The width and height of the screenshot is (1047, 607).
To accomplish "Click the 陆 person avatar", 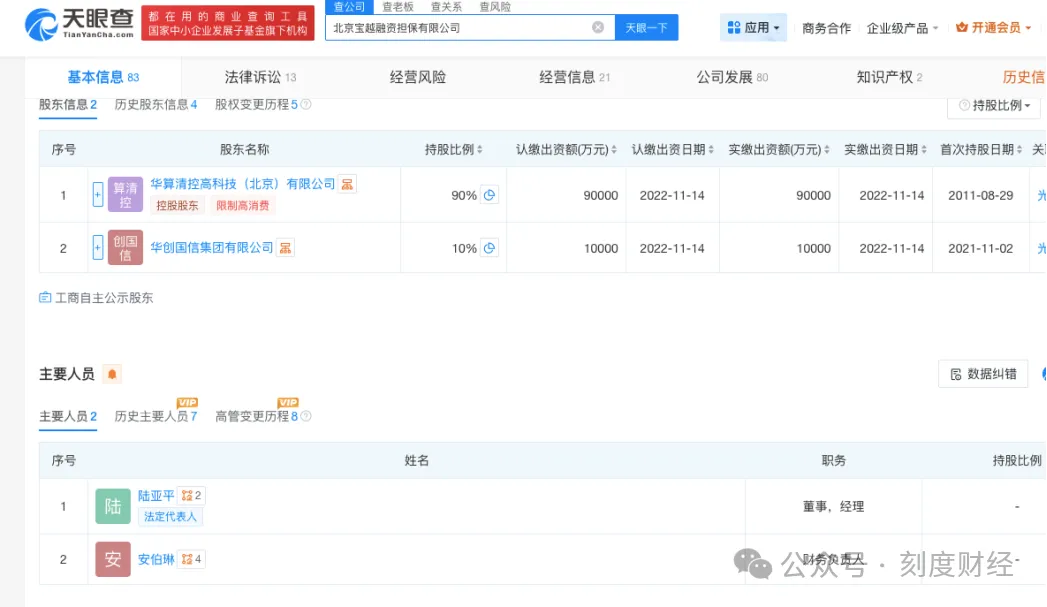I will pos(113,506).
